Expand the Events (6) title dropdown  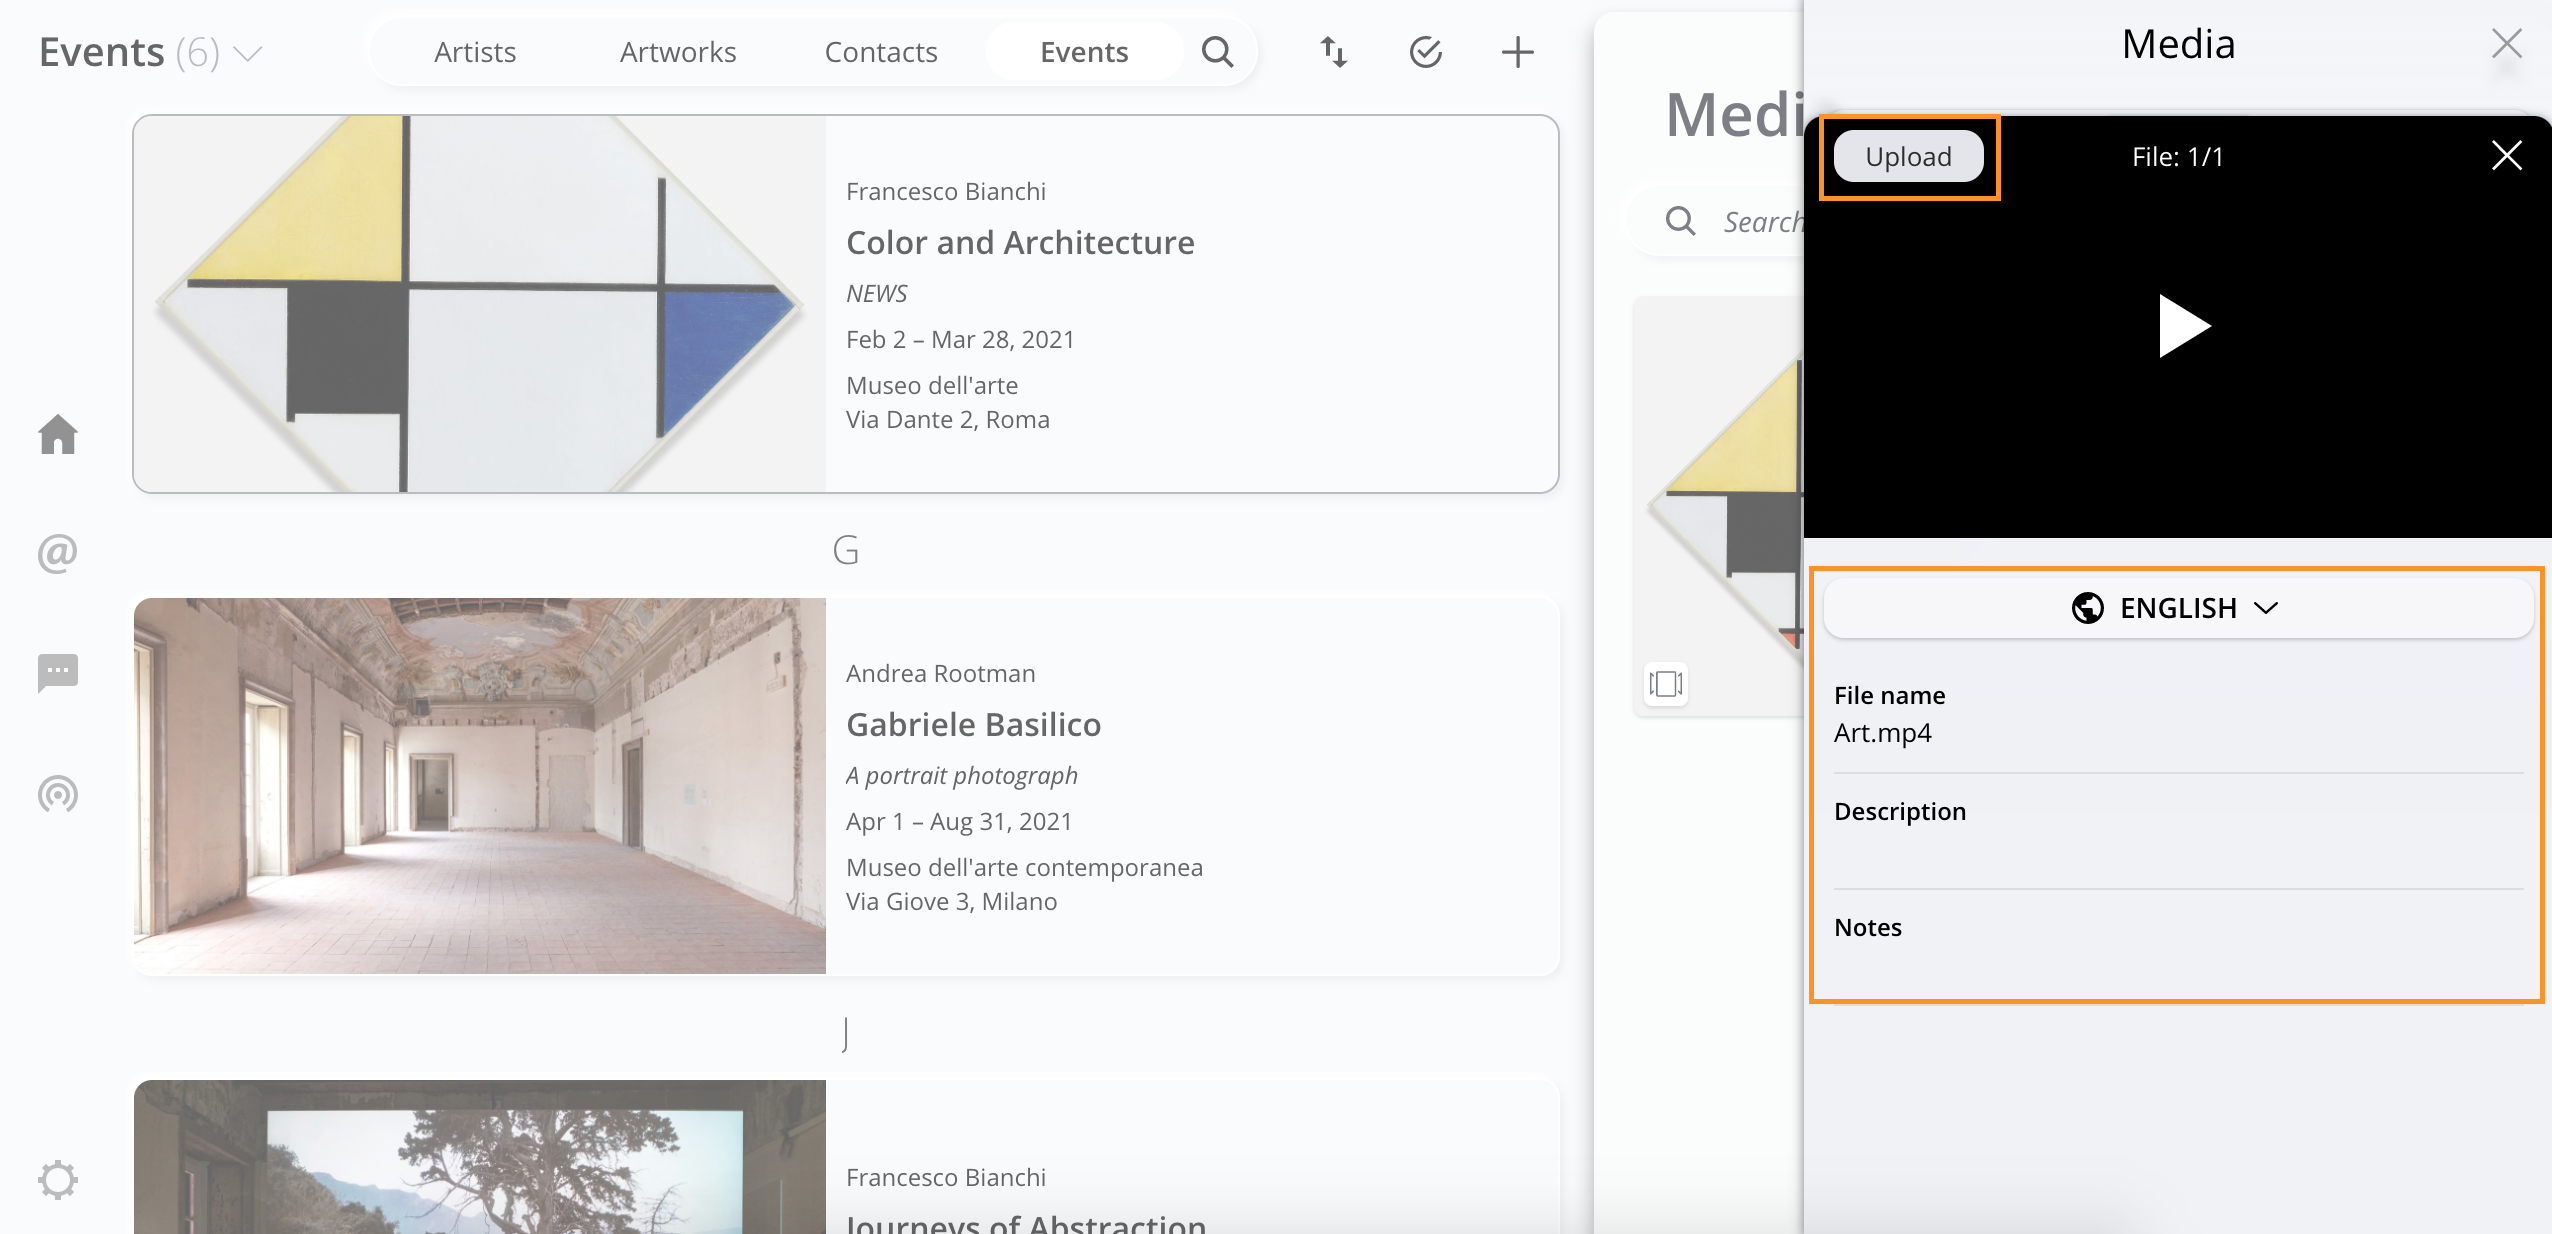tap(248, 53)
